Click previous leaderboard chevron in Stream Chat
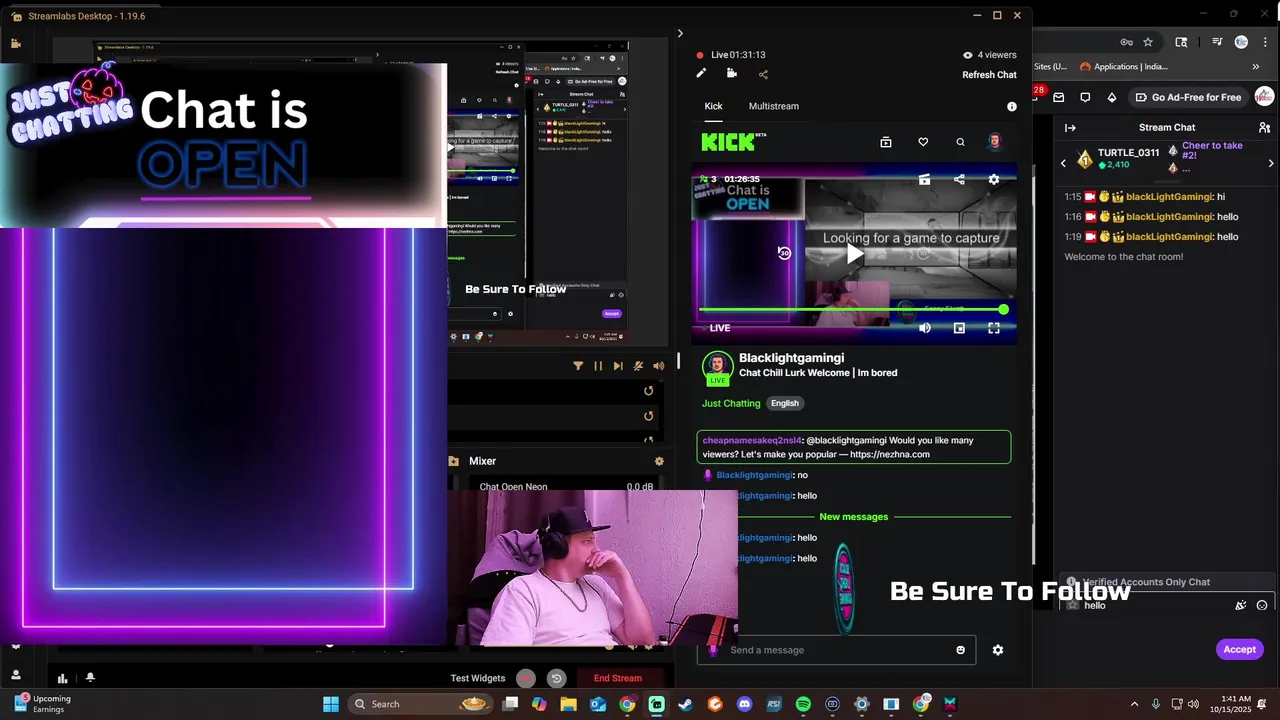This screenshot has height=720, width=1280. click(x=1063, y=163)
